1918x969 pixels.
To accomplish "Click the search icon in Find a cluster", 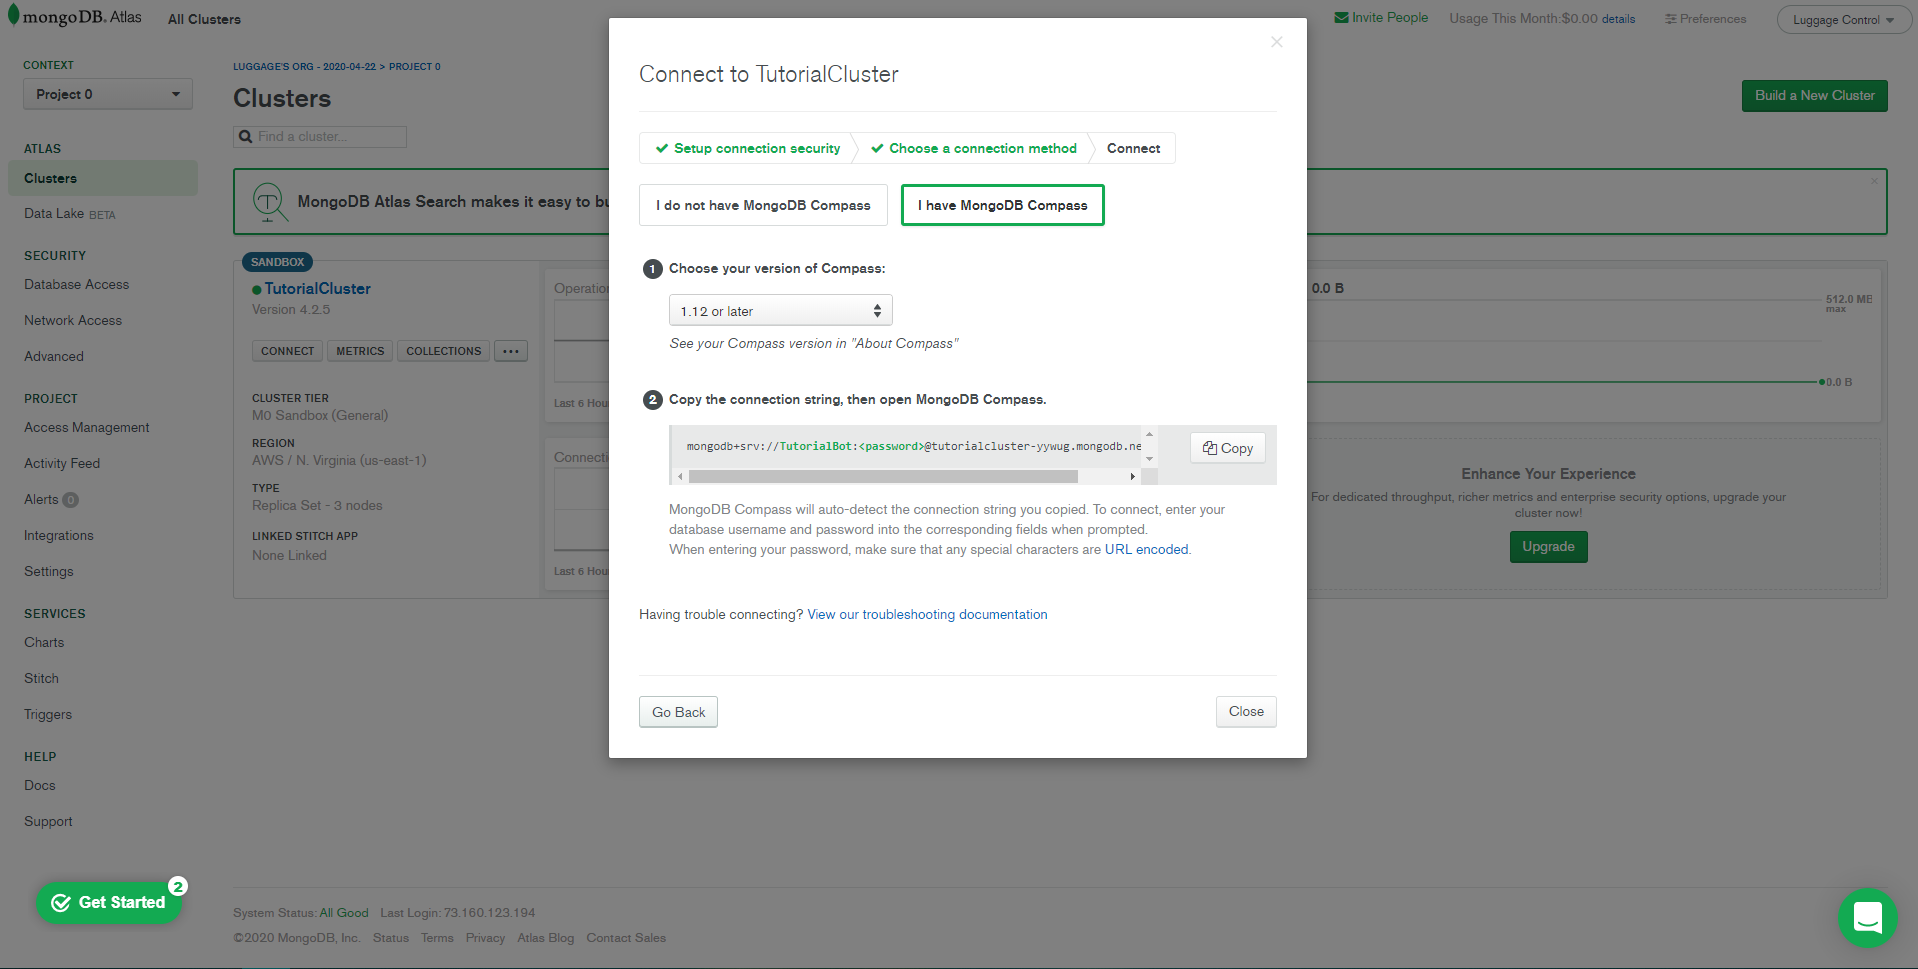I will (x=246, y=137).
